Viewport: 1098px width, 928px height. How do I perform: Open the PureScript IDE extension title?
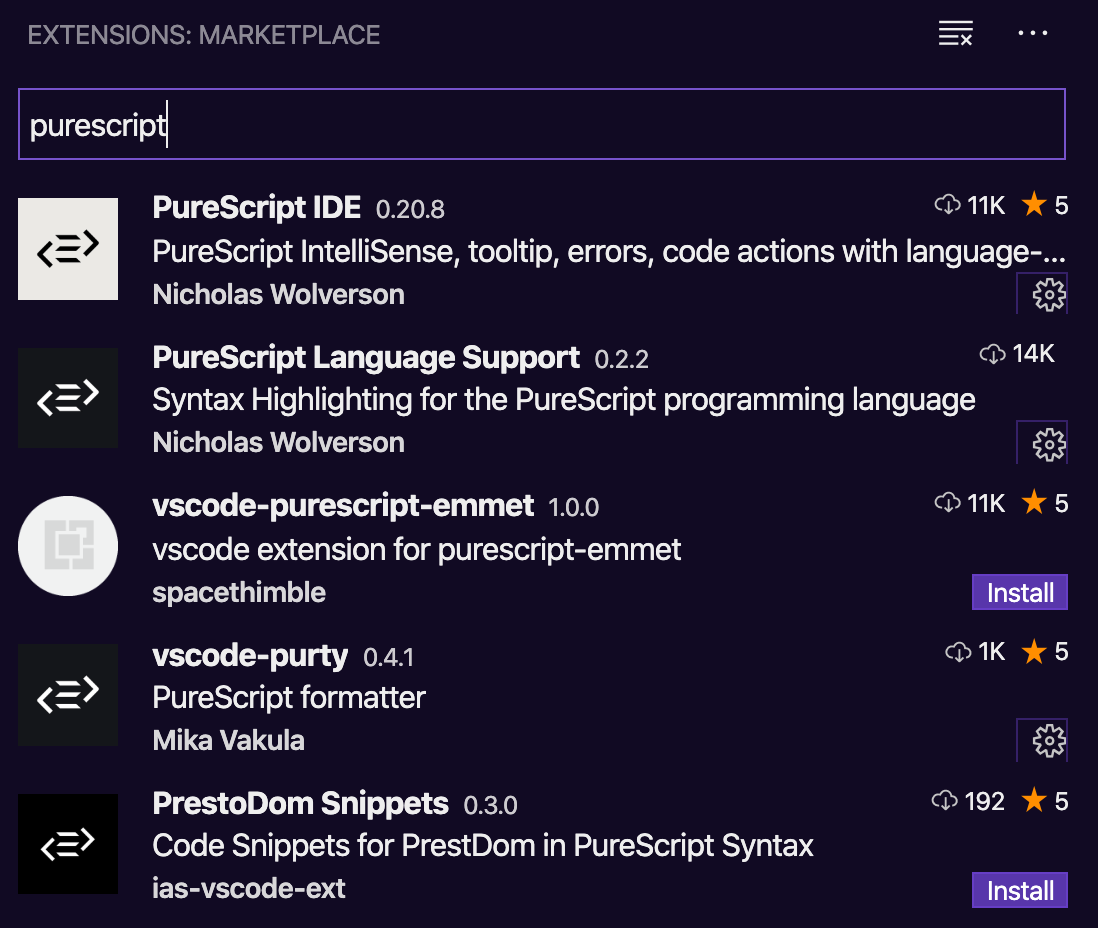pyautogui.click(x=257, y=207)
